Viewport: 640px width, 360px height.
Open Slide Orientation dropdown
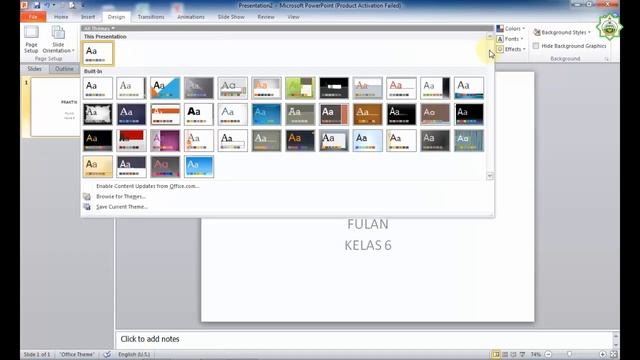click(58, 40)
